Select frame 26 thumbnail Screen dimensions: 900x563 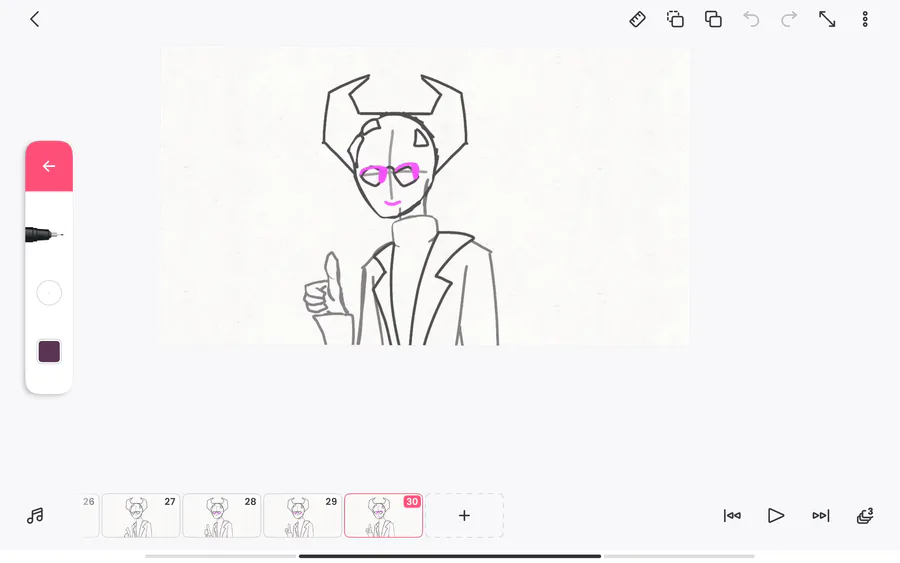(91, 515)
